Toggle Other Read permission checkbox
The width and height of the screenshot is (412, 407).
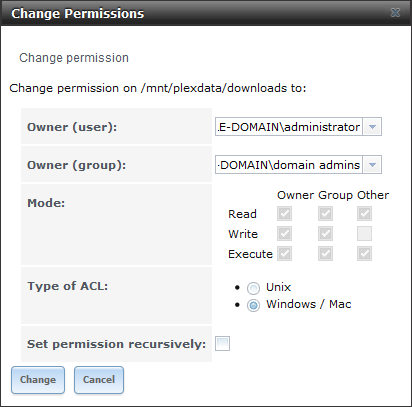[x=364, y=214]
